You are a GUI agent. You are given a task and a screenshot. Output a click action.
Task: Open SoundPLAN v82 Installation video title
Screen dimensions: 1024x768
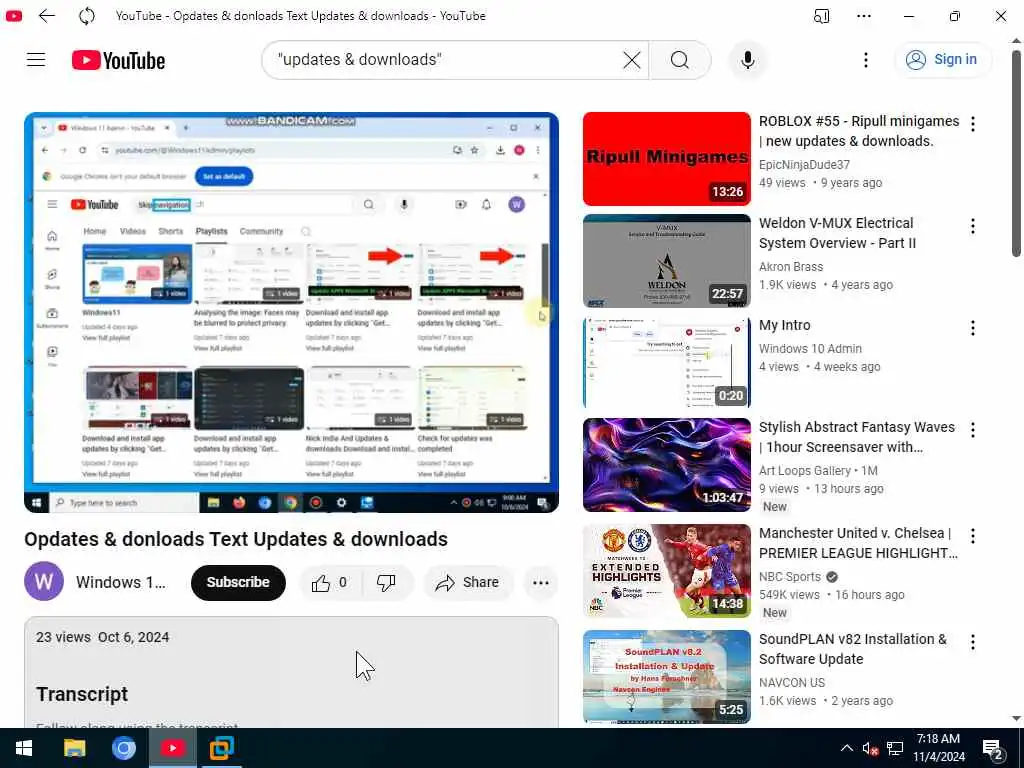(853, 648)
